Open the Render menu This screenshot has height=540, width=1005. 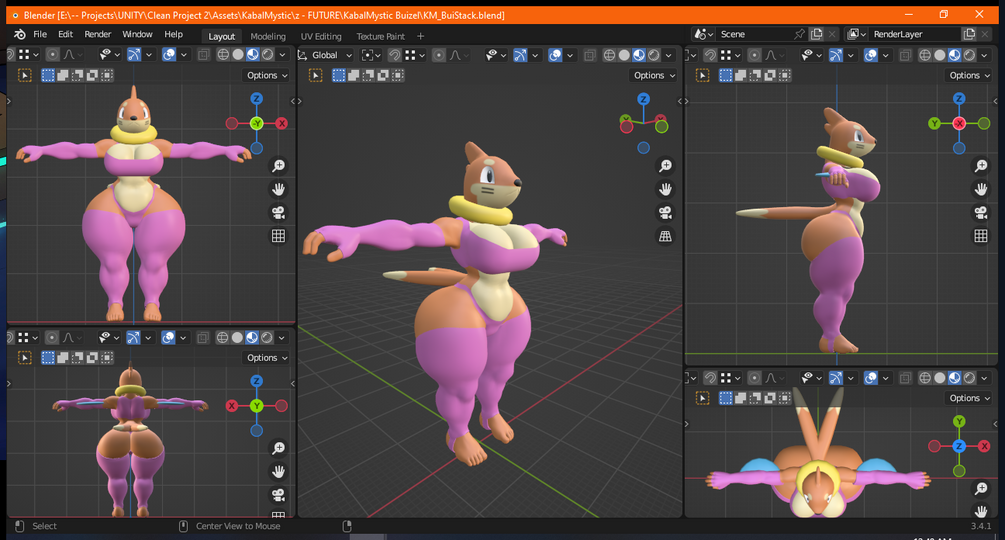97,35
